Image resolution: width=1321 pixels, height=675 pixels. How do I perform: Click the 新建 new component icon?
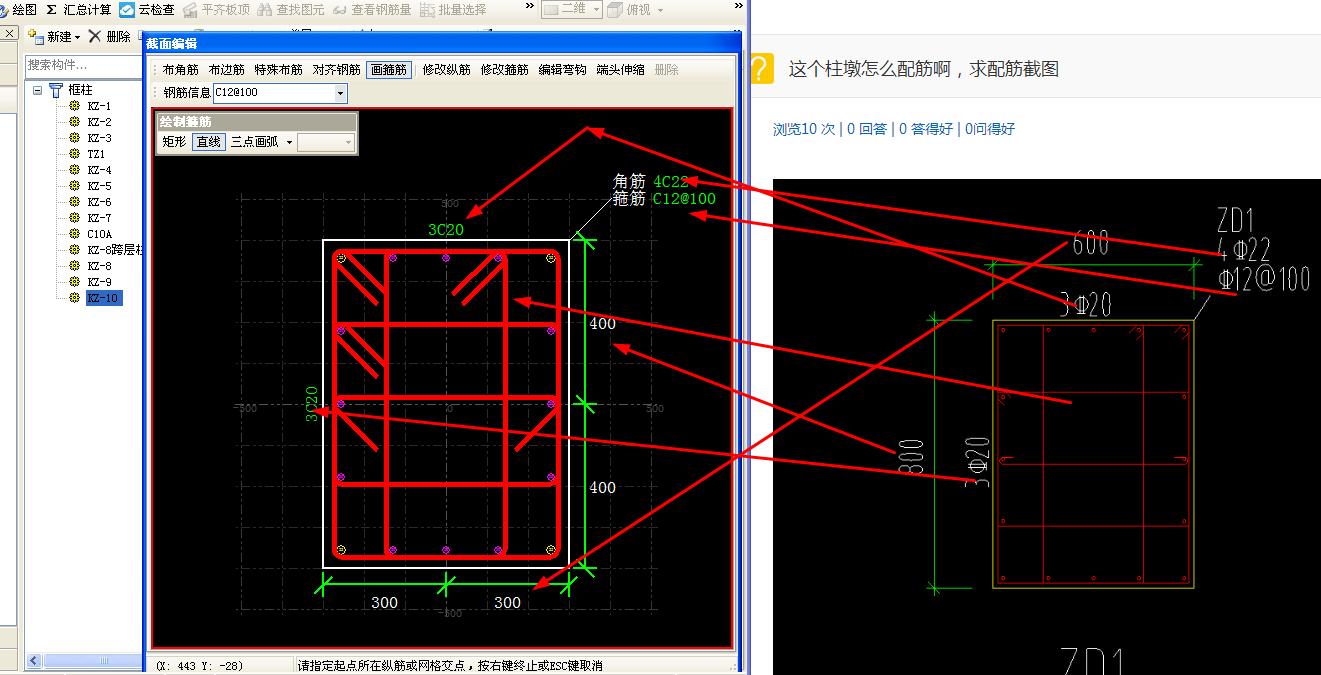(36, 36)
